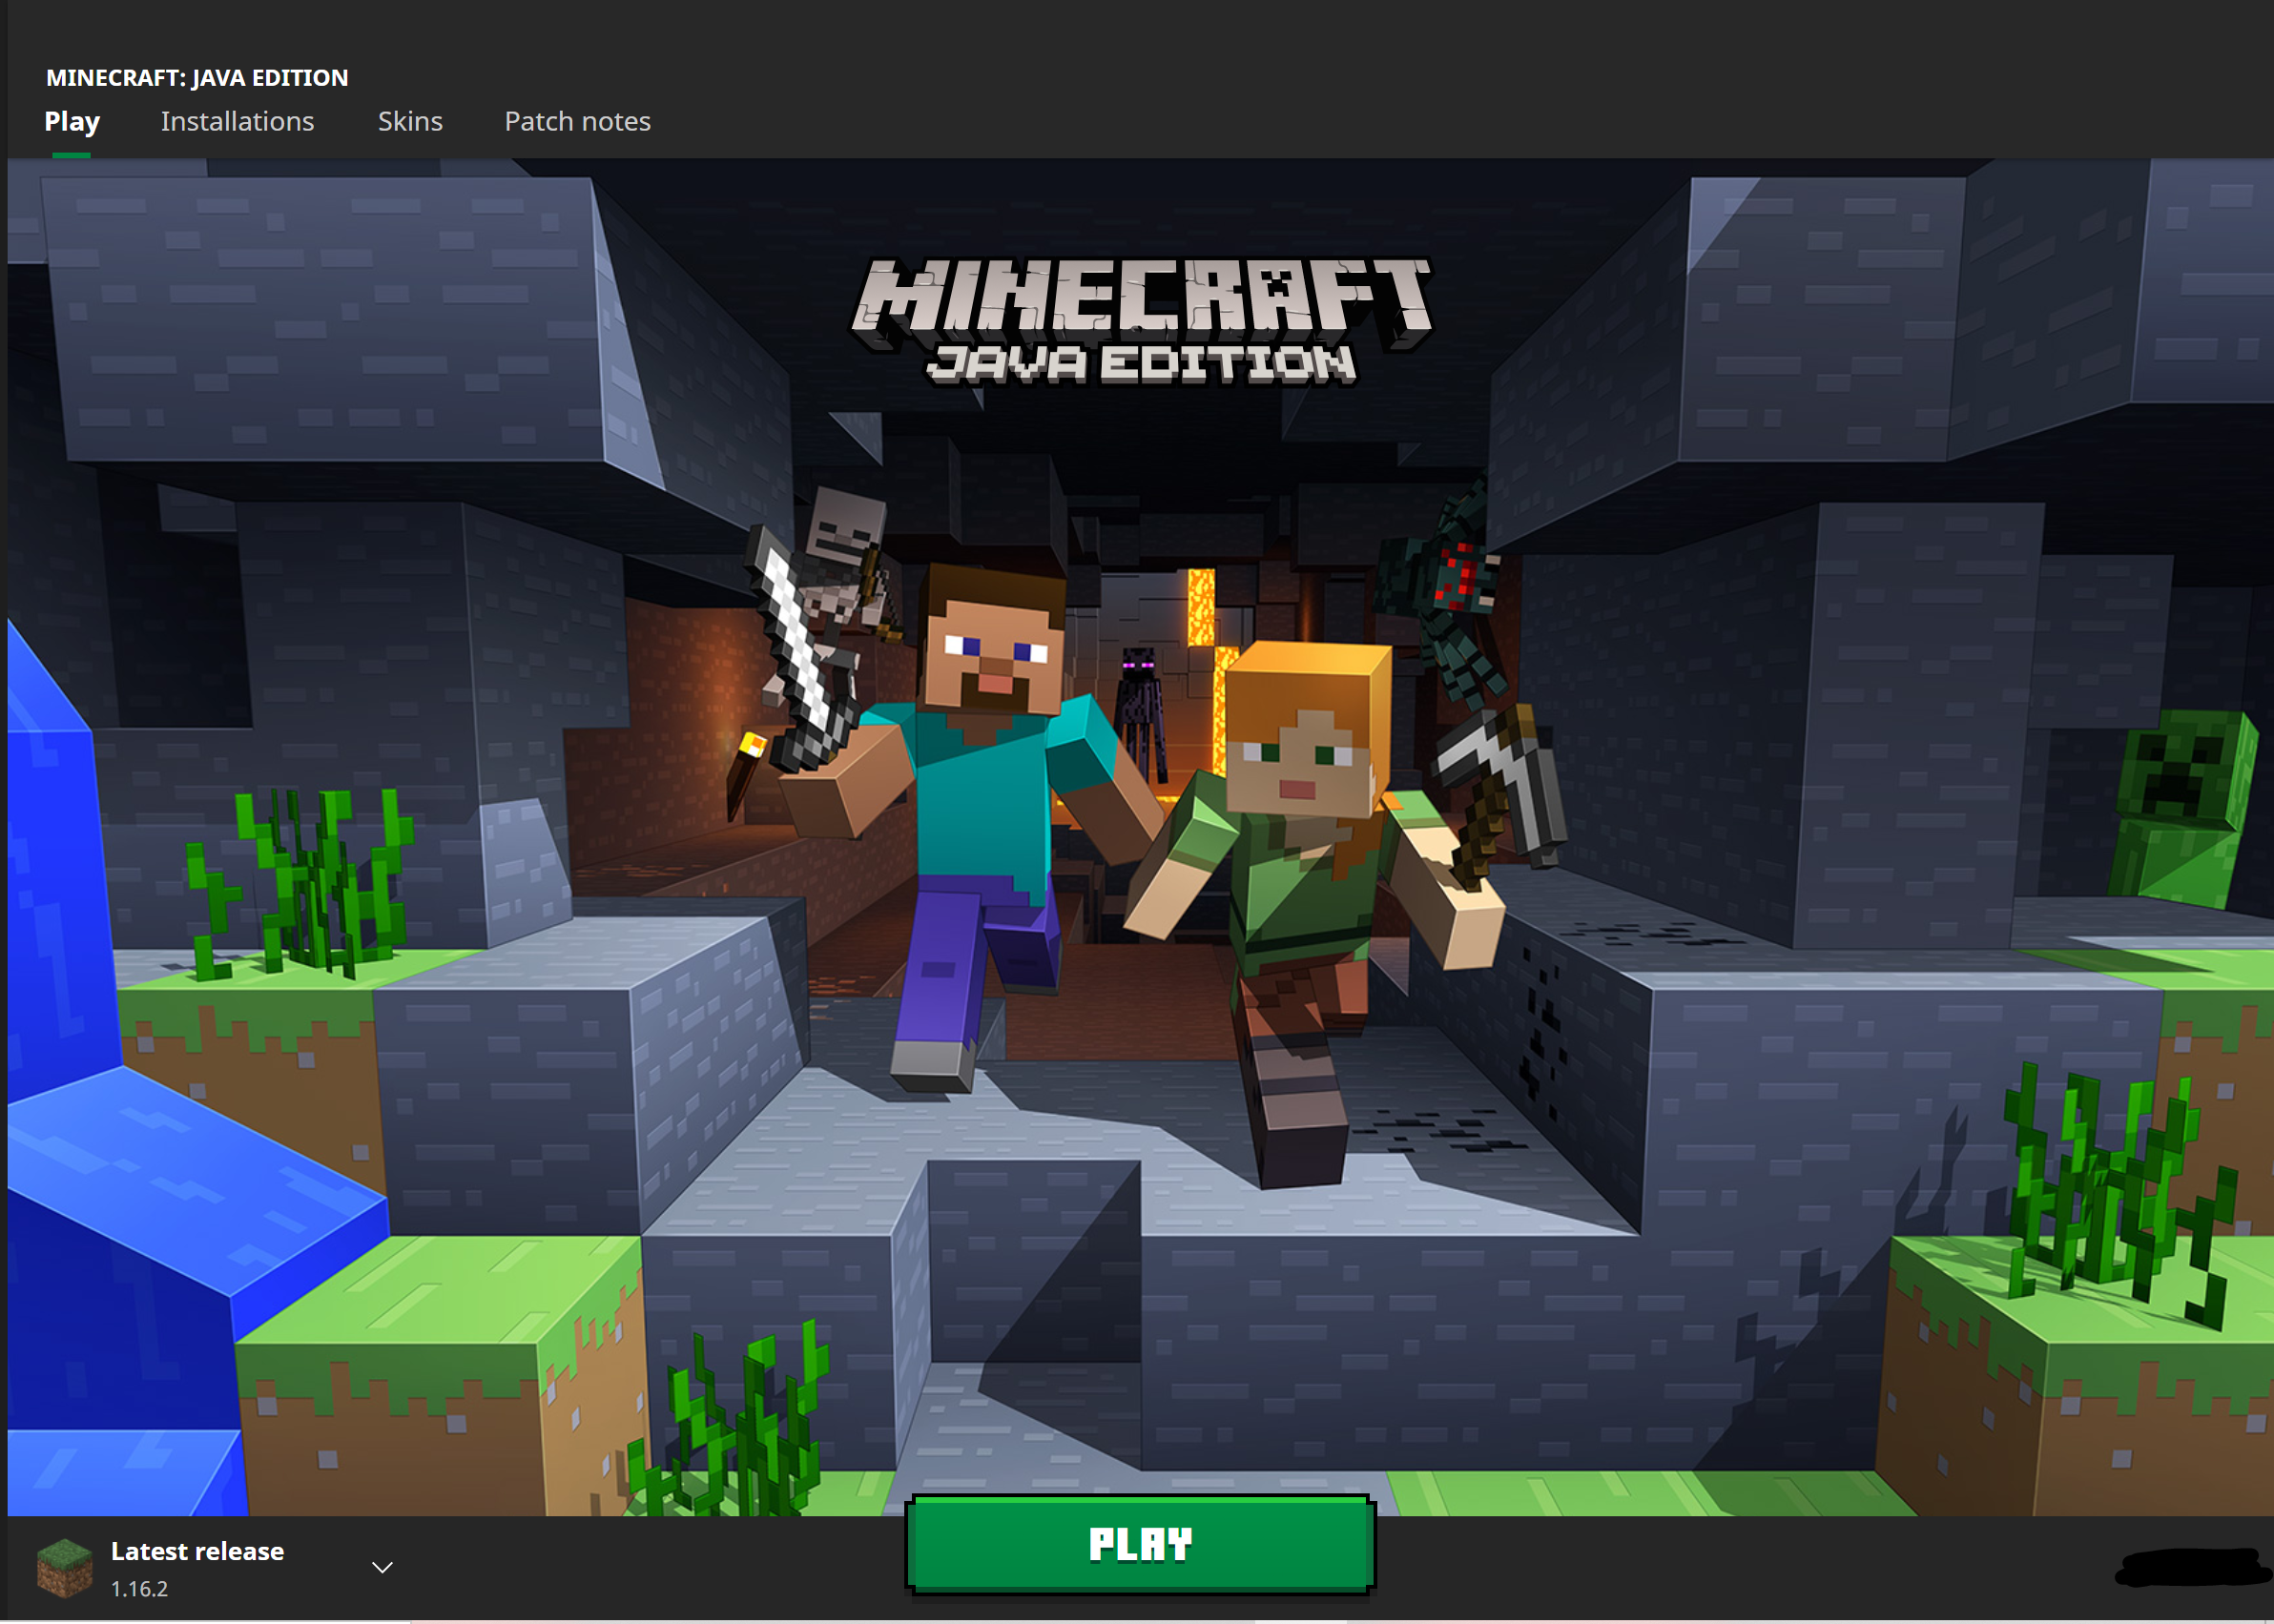Screen dimensions: 2274x1624
Task: Select the Play tab
Action: click(72, 121)
